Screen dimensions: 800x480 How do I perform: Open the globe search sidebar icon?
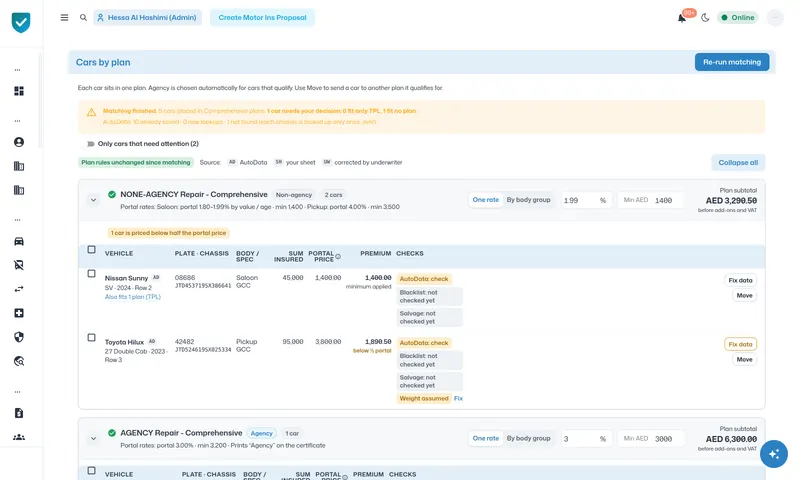tap(19, 361)
